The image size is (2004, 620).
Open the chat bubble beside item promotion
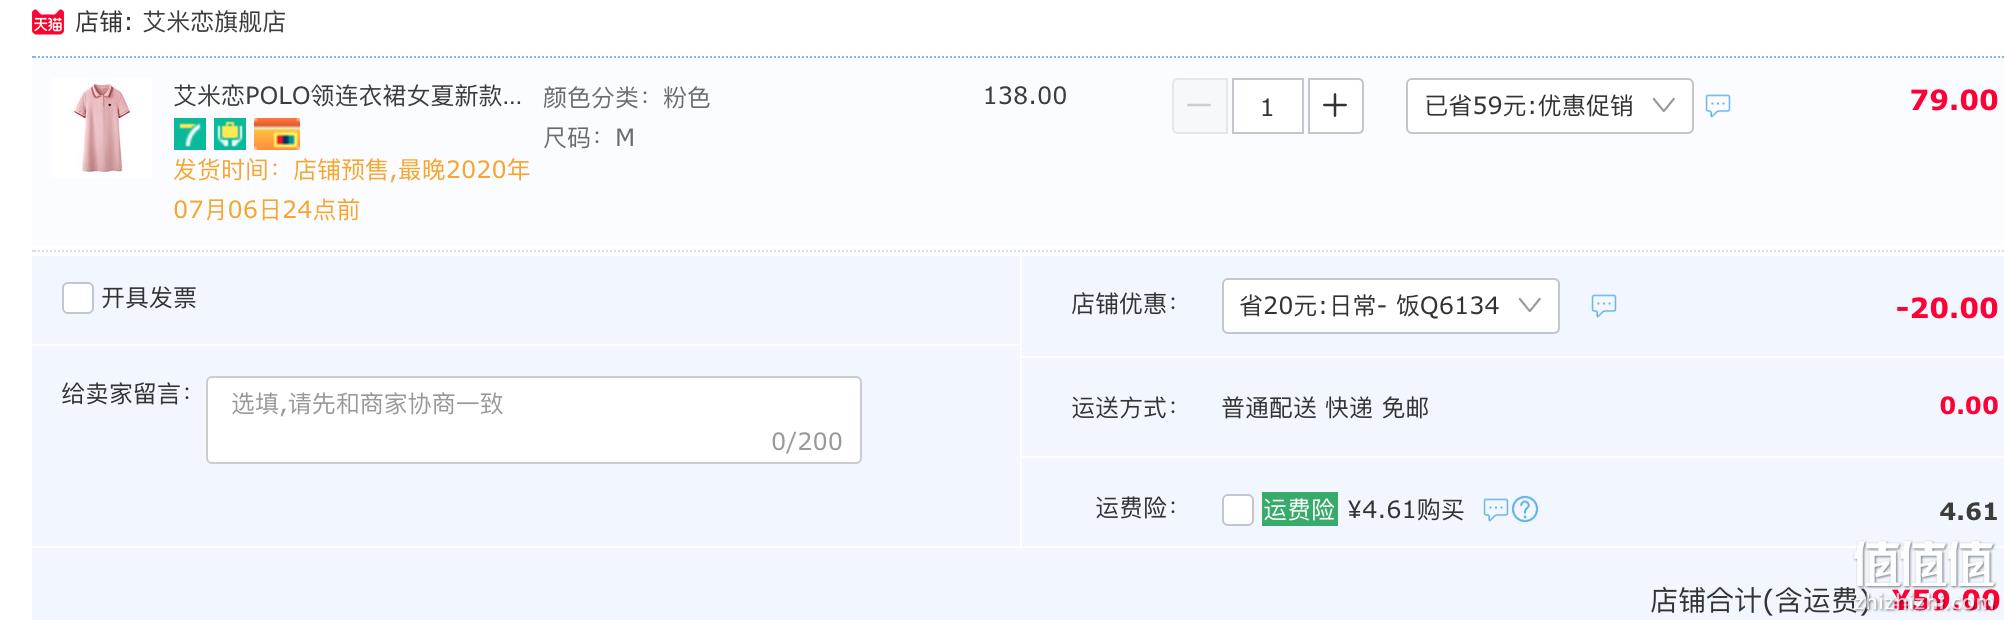point(1718,105)
